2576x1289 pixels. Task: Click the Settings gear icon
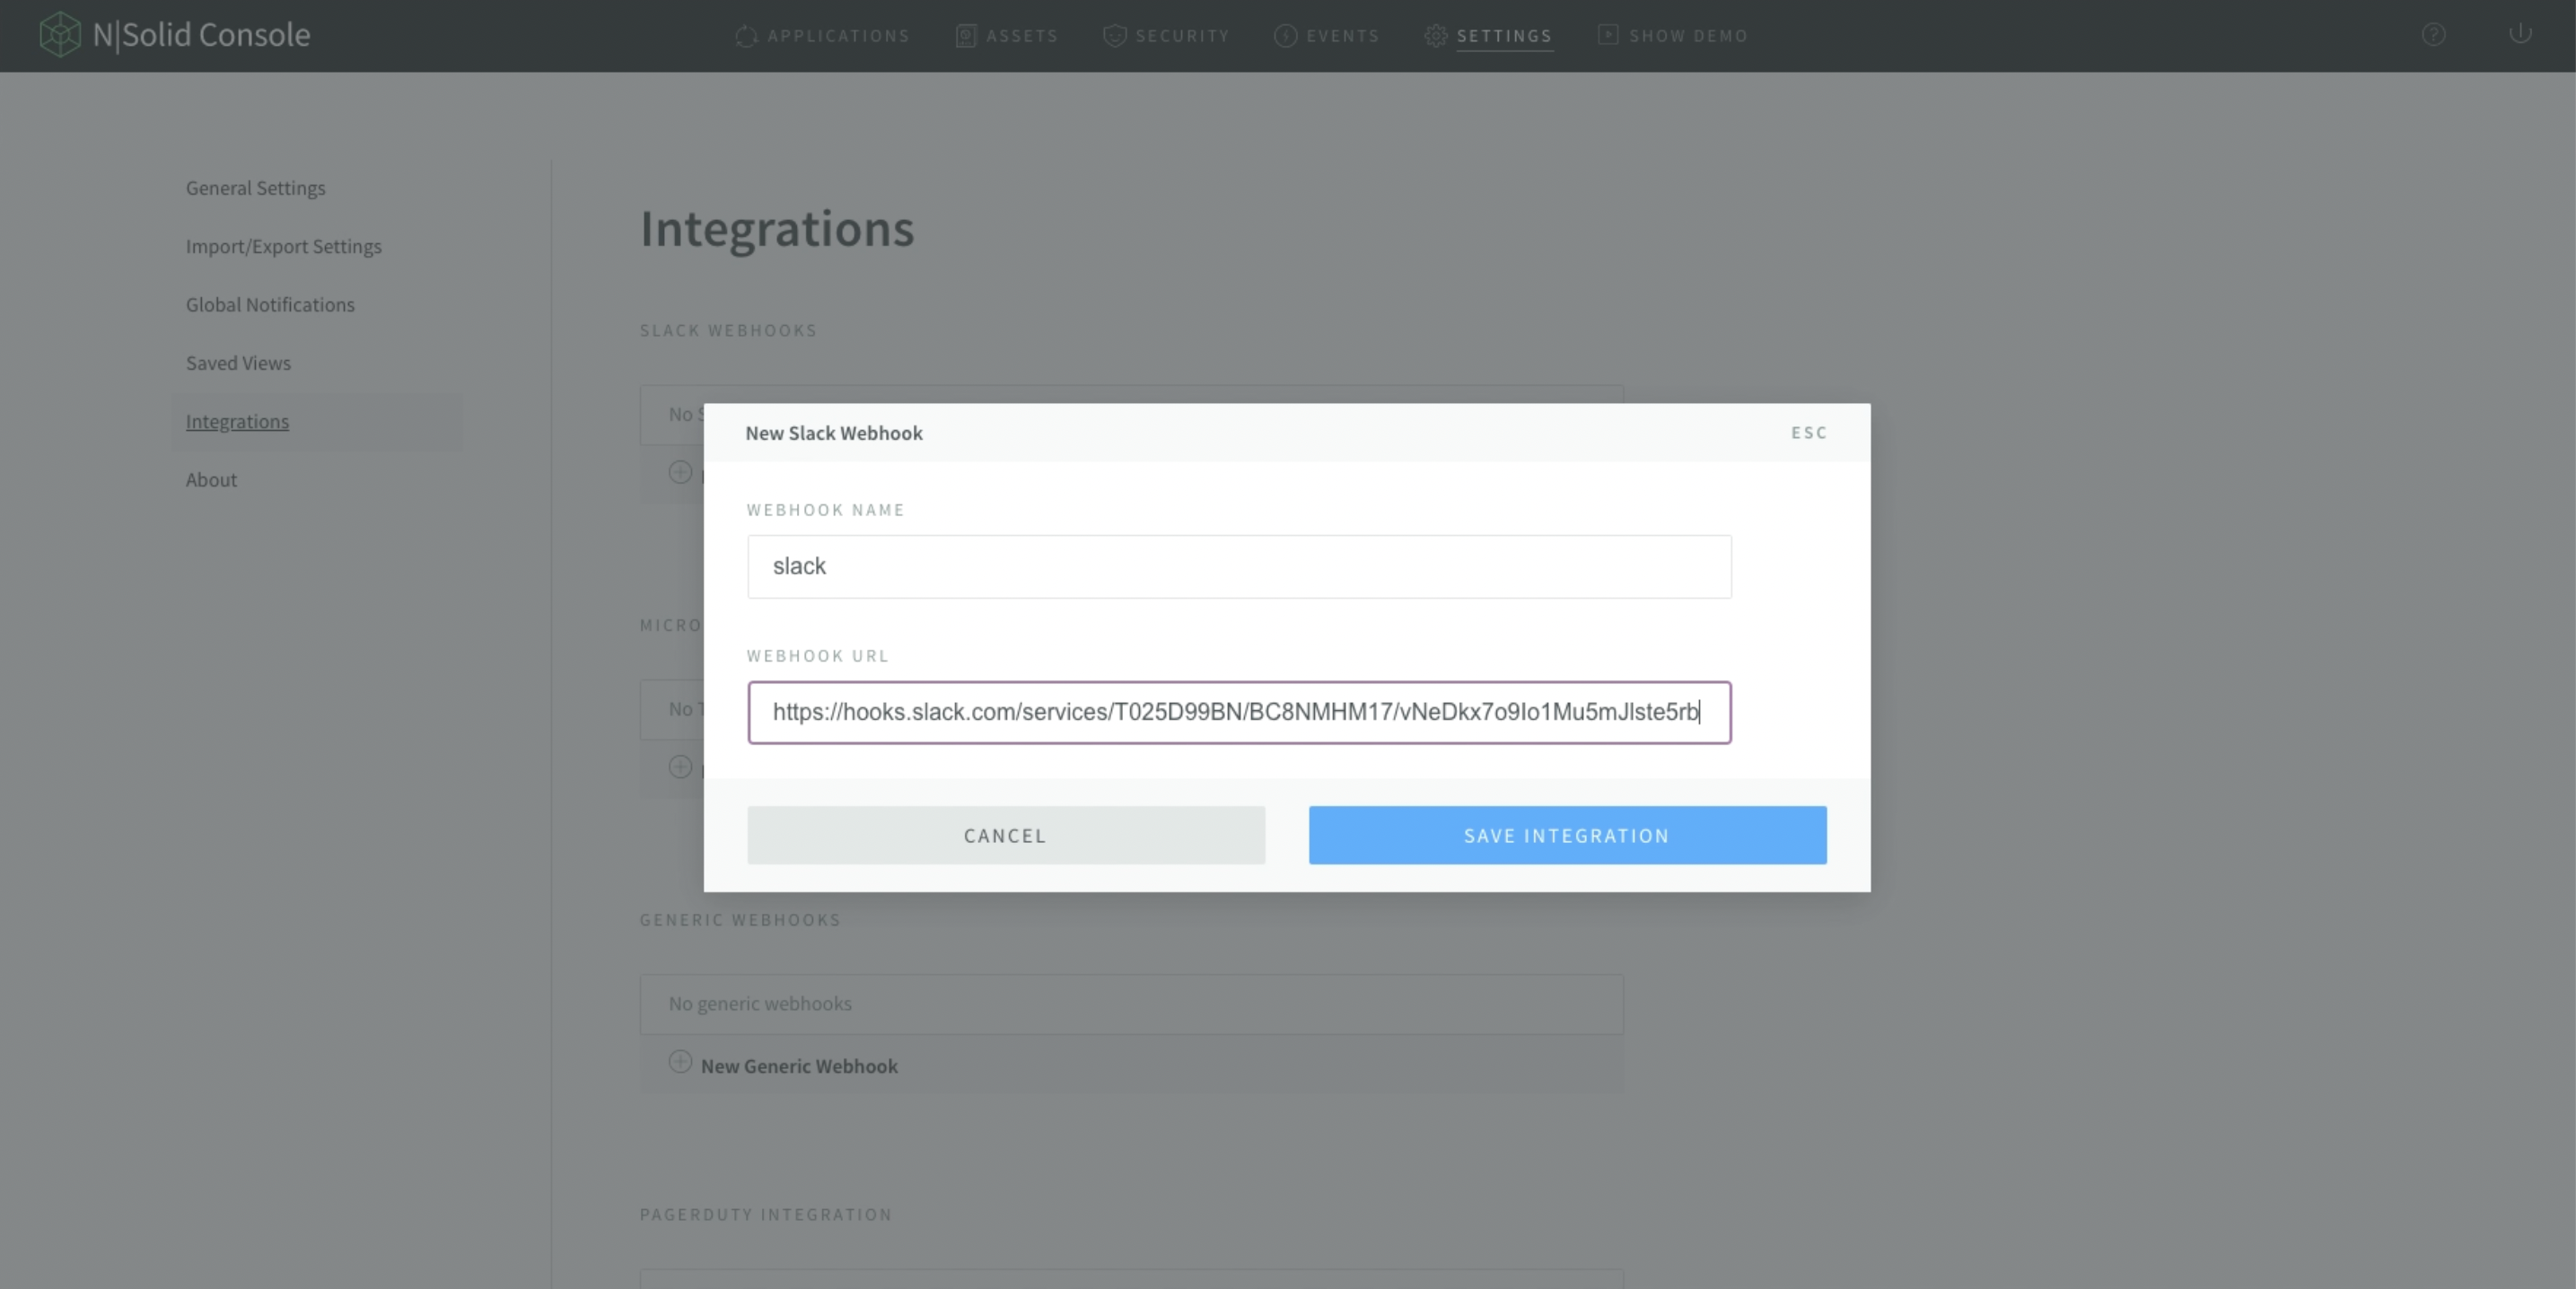1436,36
